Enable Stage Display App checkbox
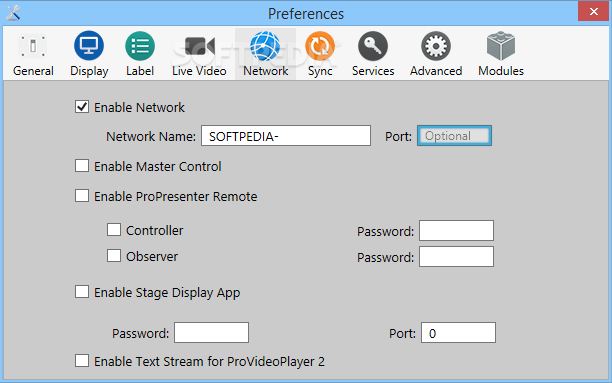 point(82,292)
